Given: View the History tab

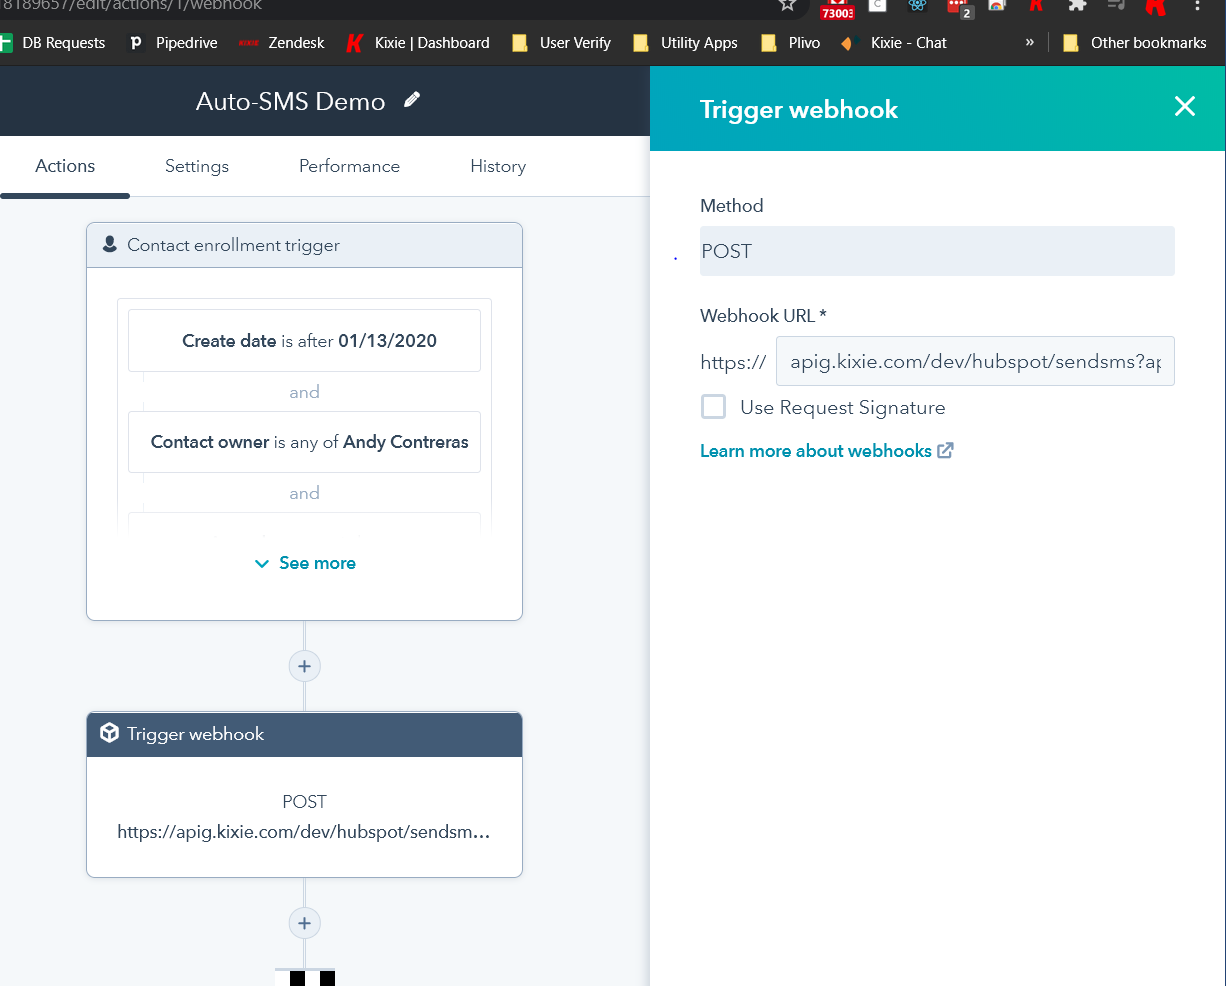Looking at the screenshot, I should 498,166.
